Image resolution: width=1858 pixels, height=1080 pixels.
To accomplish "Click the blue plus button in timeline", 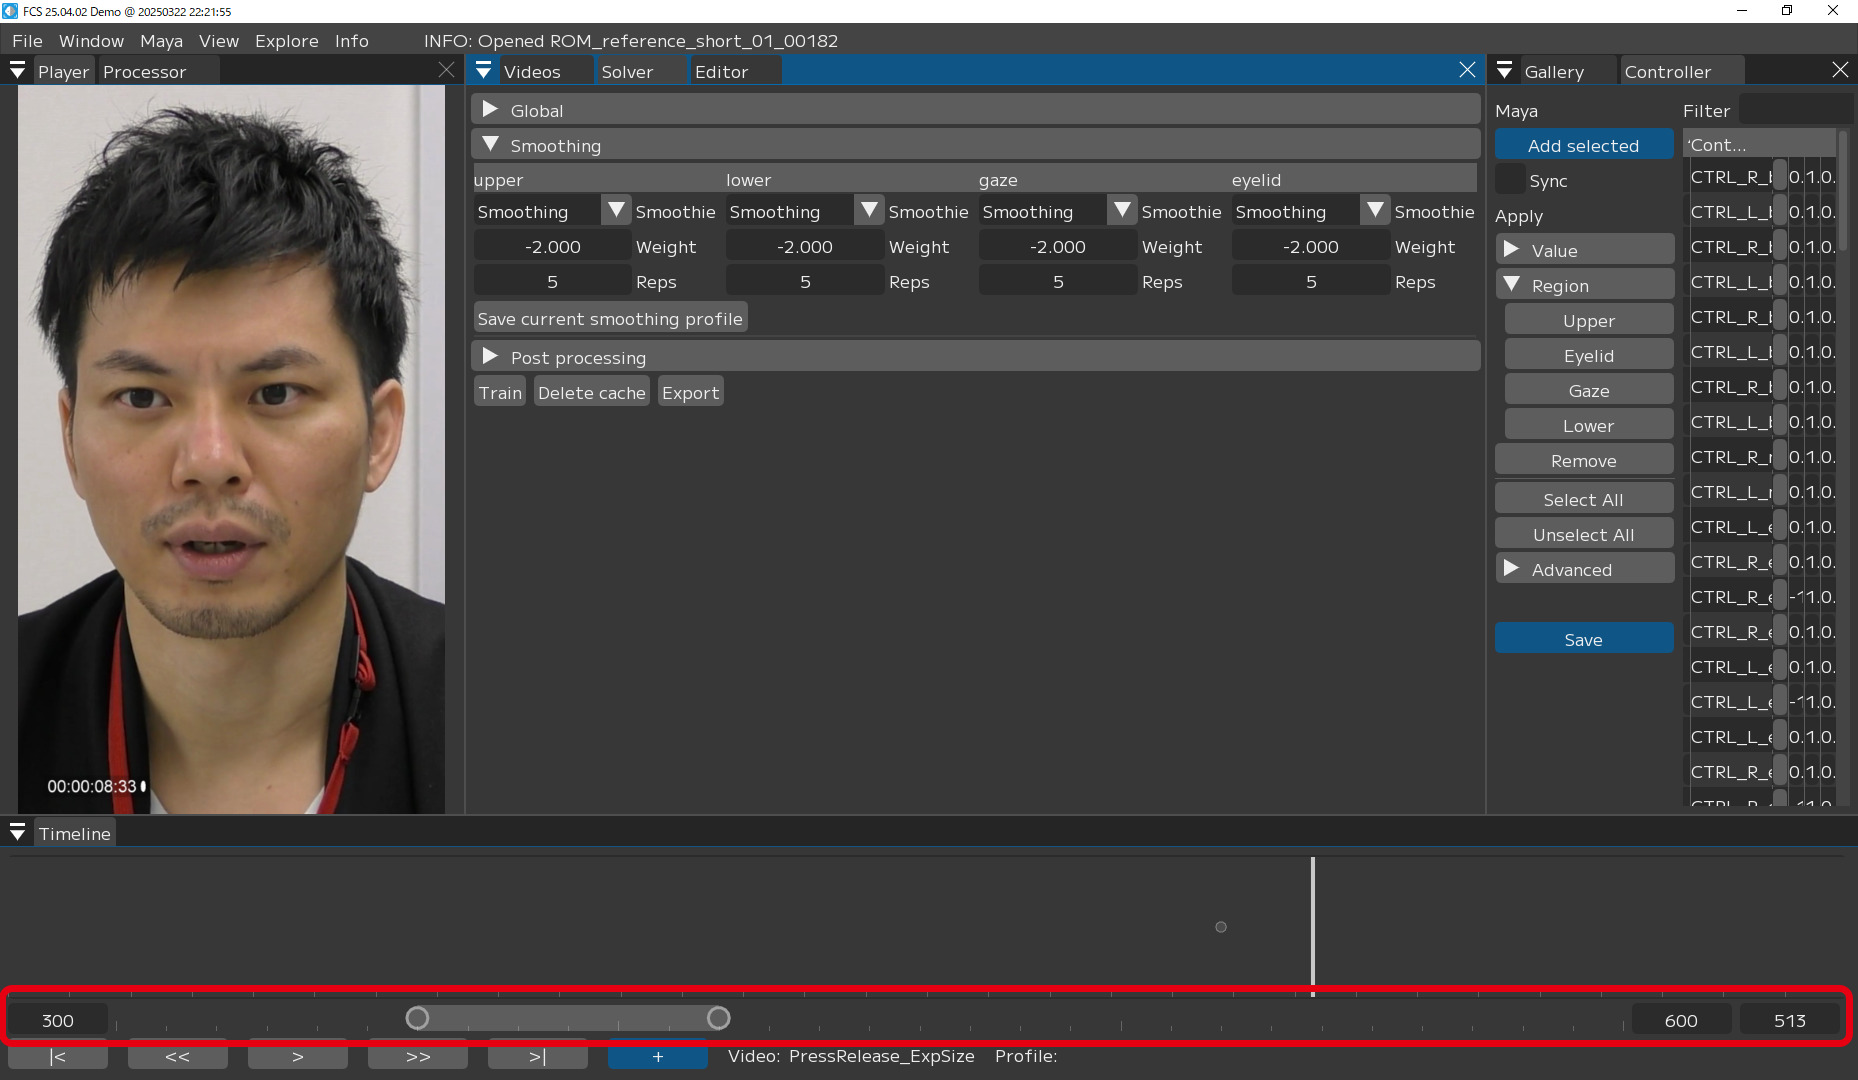I will coord(657,1057).
